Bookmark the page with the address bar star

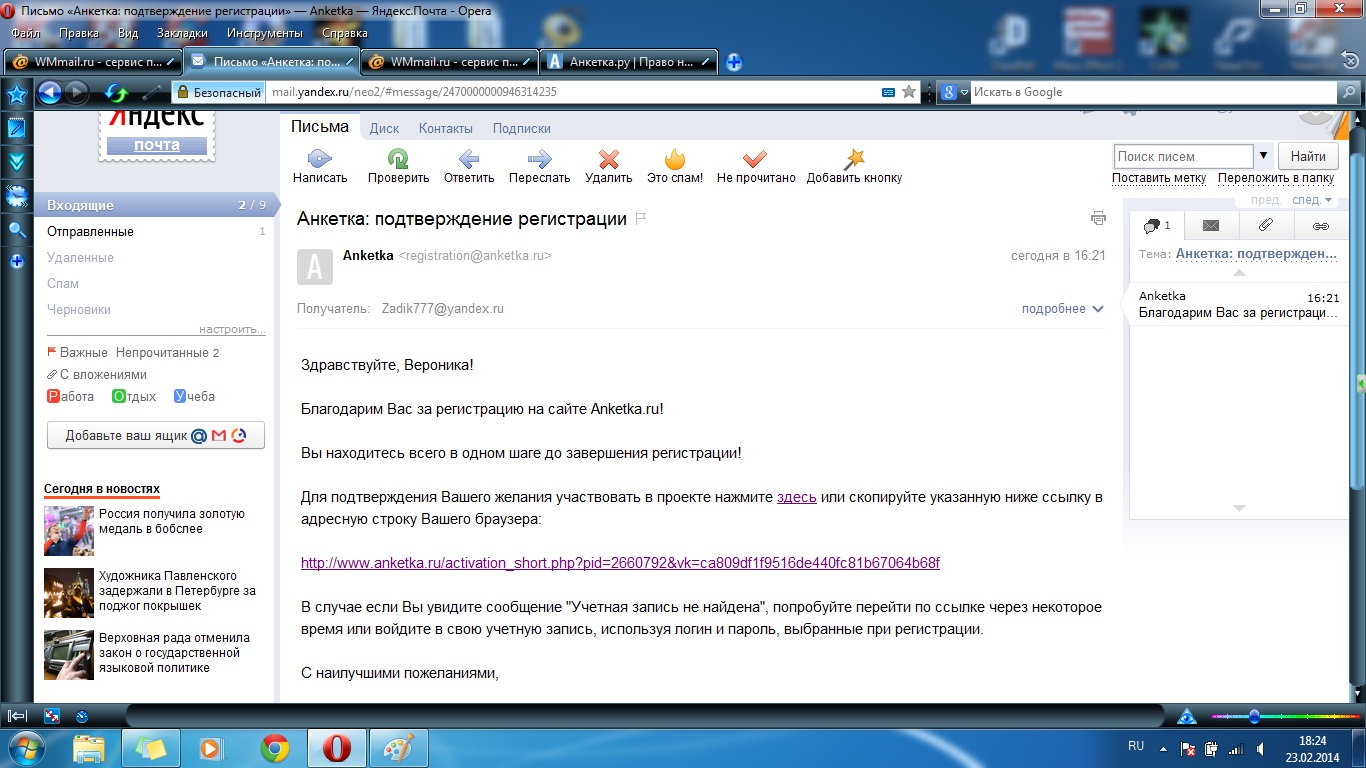click(909, 92)
